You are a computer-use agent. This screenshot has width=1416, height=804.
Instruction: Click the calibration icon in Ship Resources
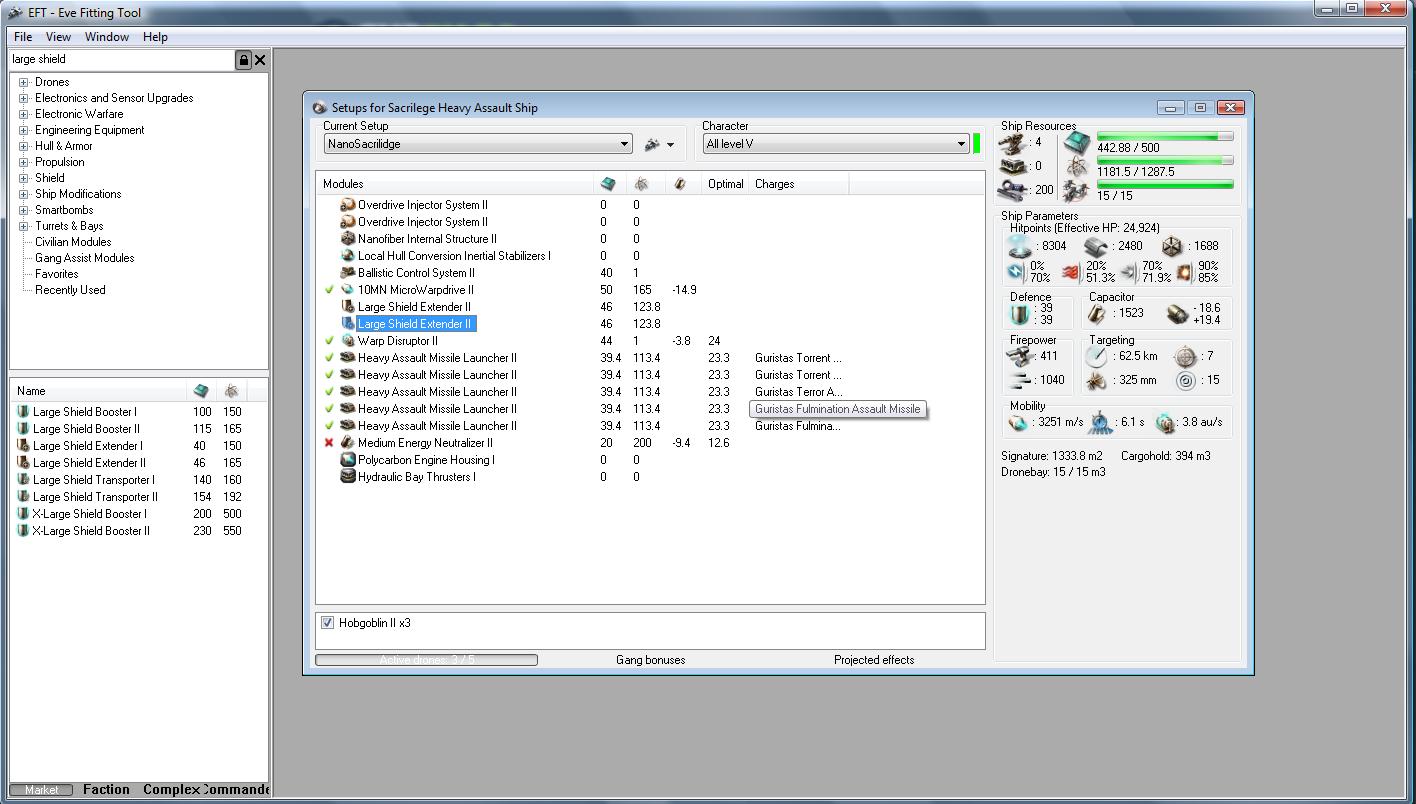pyautogui.click(x=1012, y=189)
